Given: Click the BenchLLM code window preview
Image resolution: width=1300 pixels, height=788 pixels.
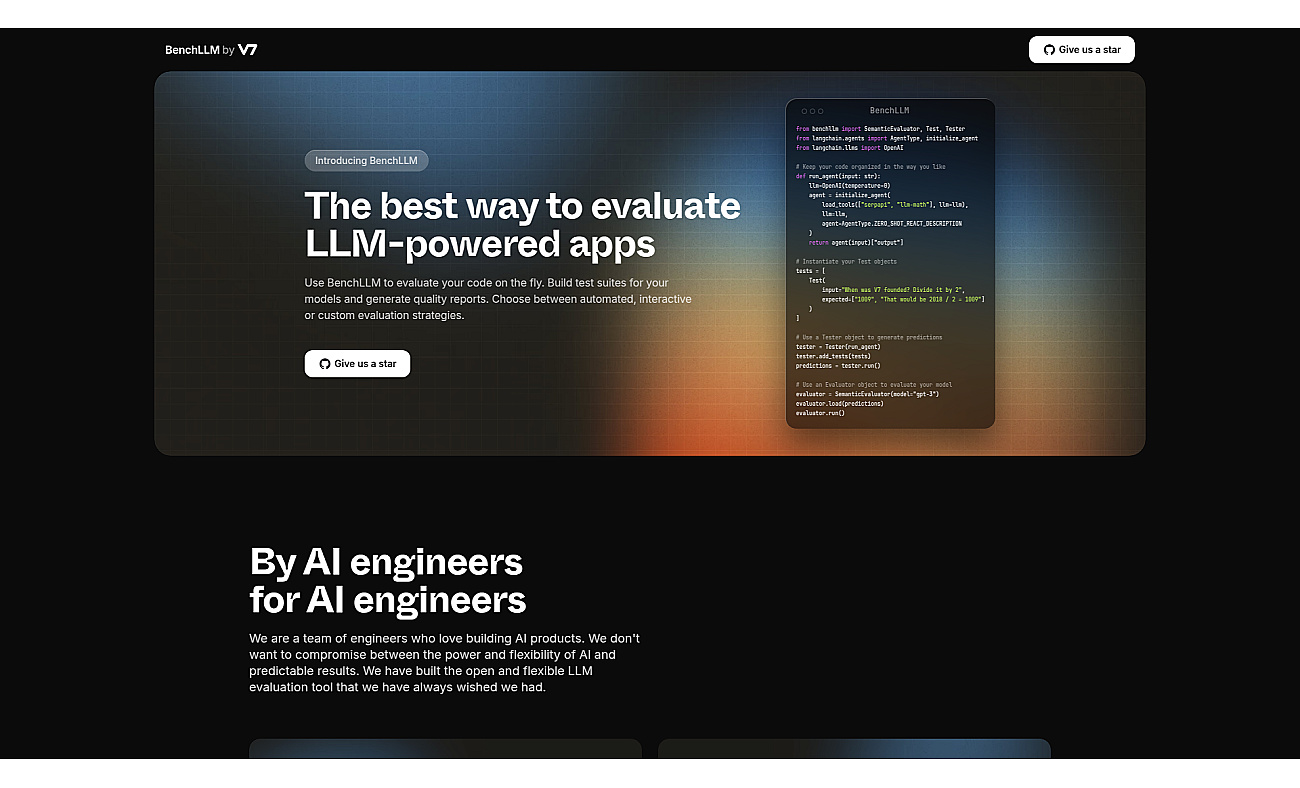Looking at the screenshot, I should (890, 264).
